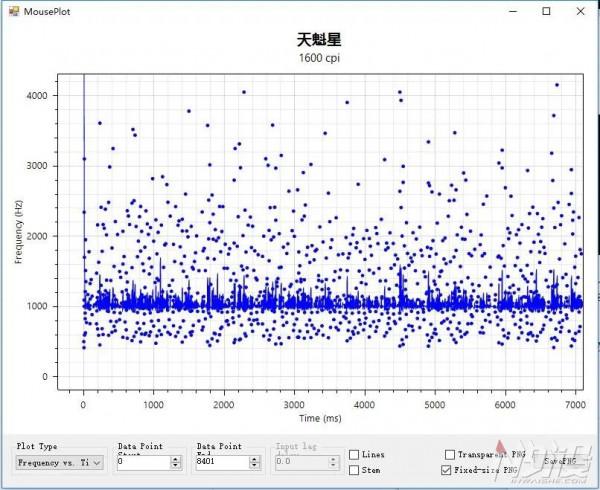Enable the Transparent PNG checkbox

click(450, 454)
